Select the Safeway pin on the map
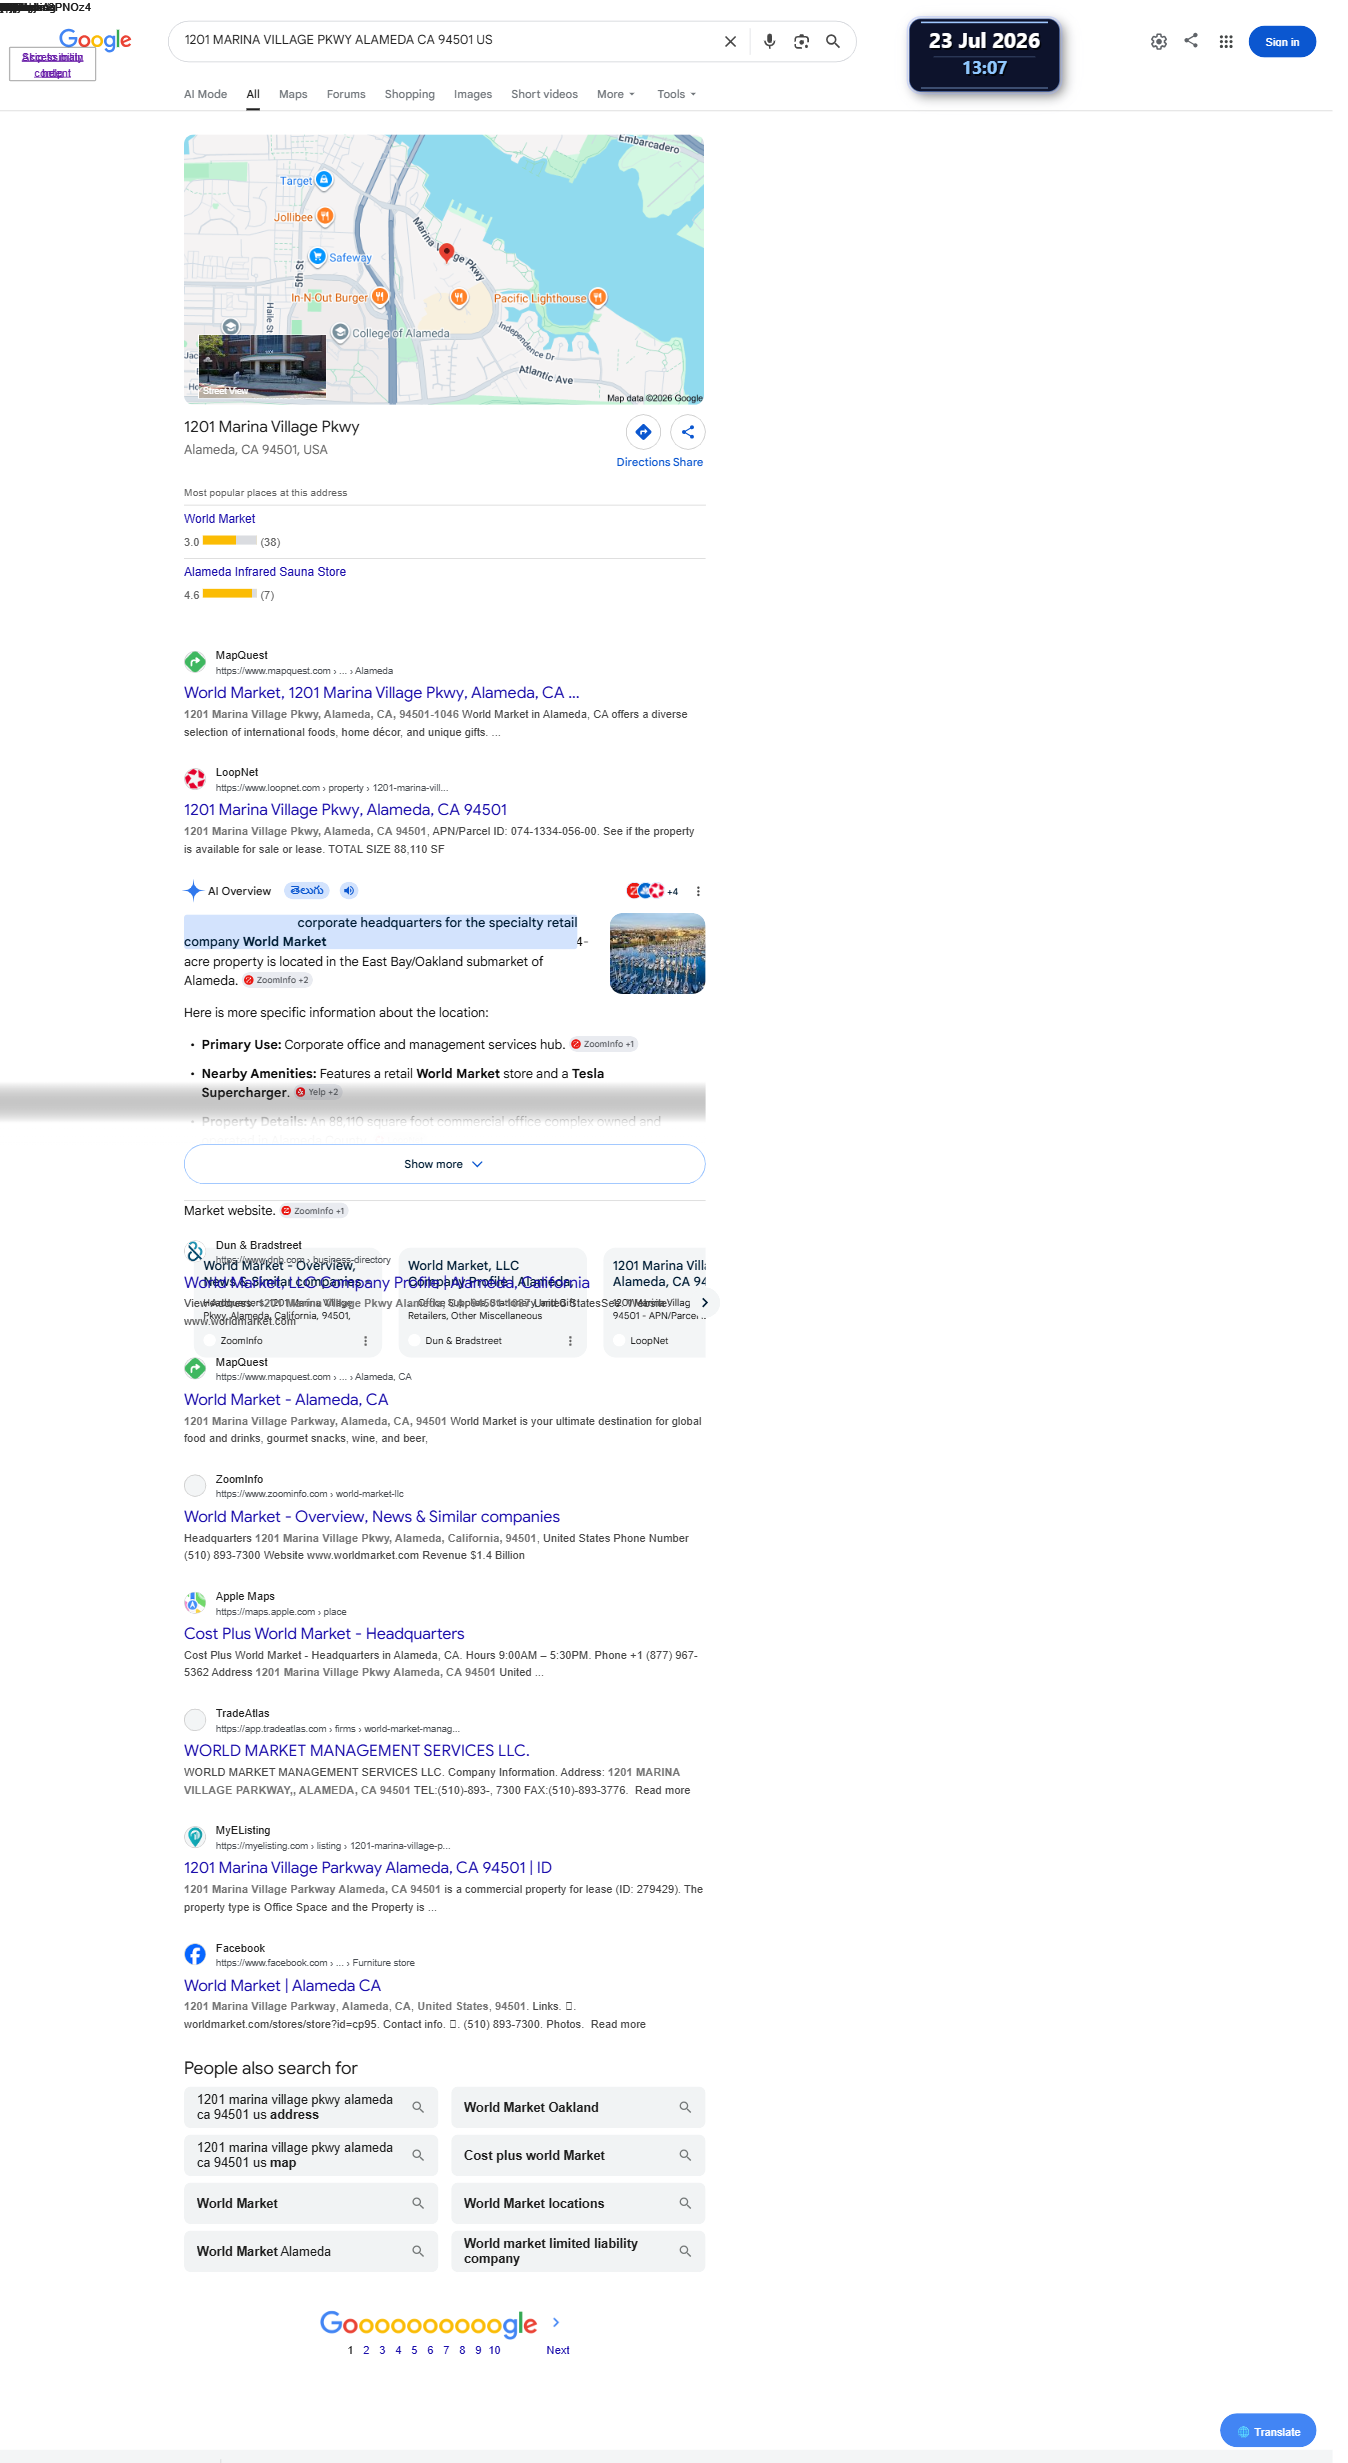1348x2463 pixels. pyautogui.click(x=317, y=256)
